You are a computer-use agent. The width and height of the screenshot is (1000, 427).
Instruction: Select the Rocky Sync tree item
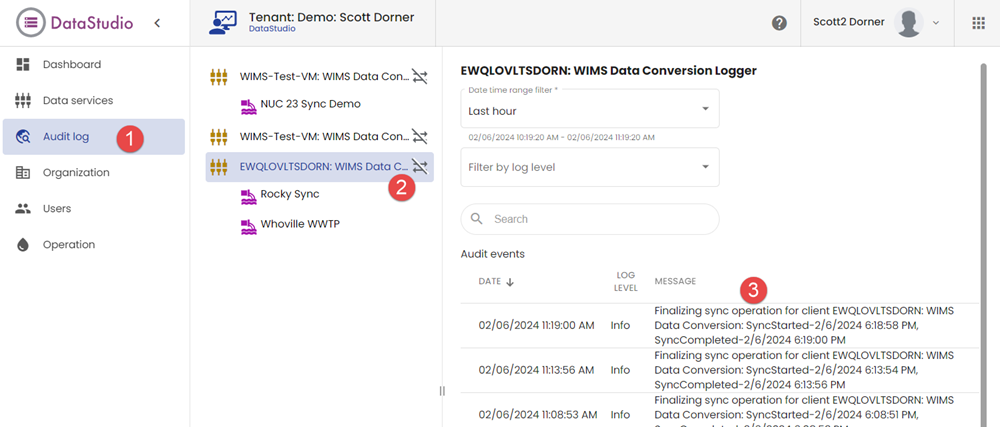pyautogui.click(x=289, y=194)
